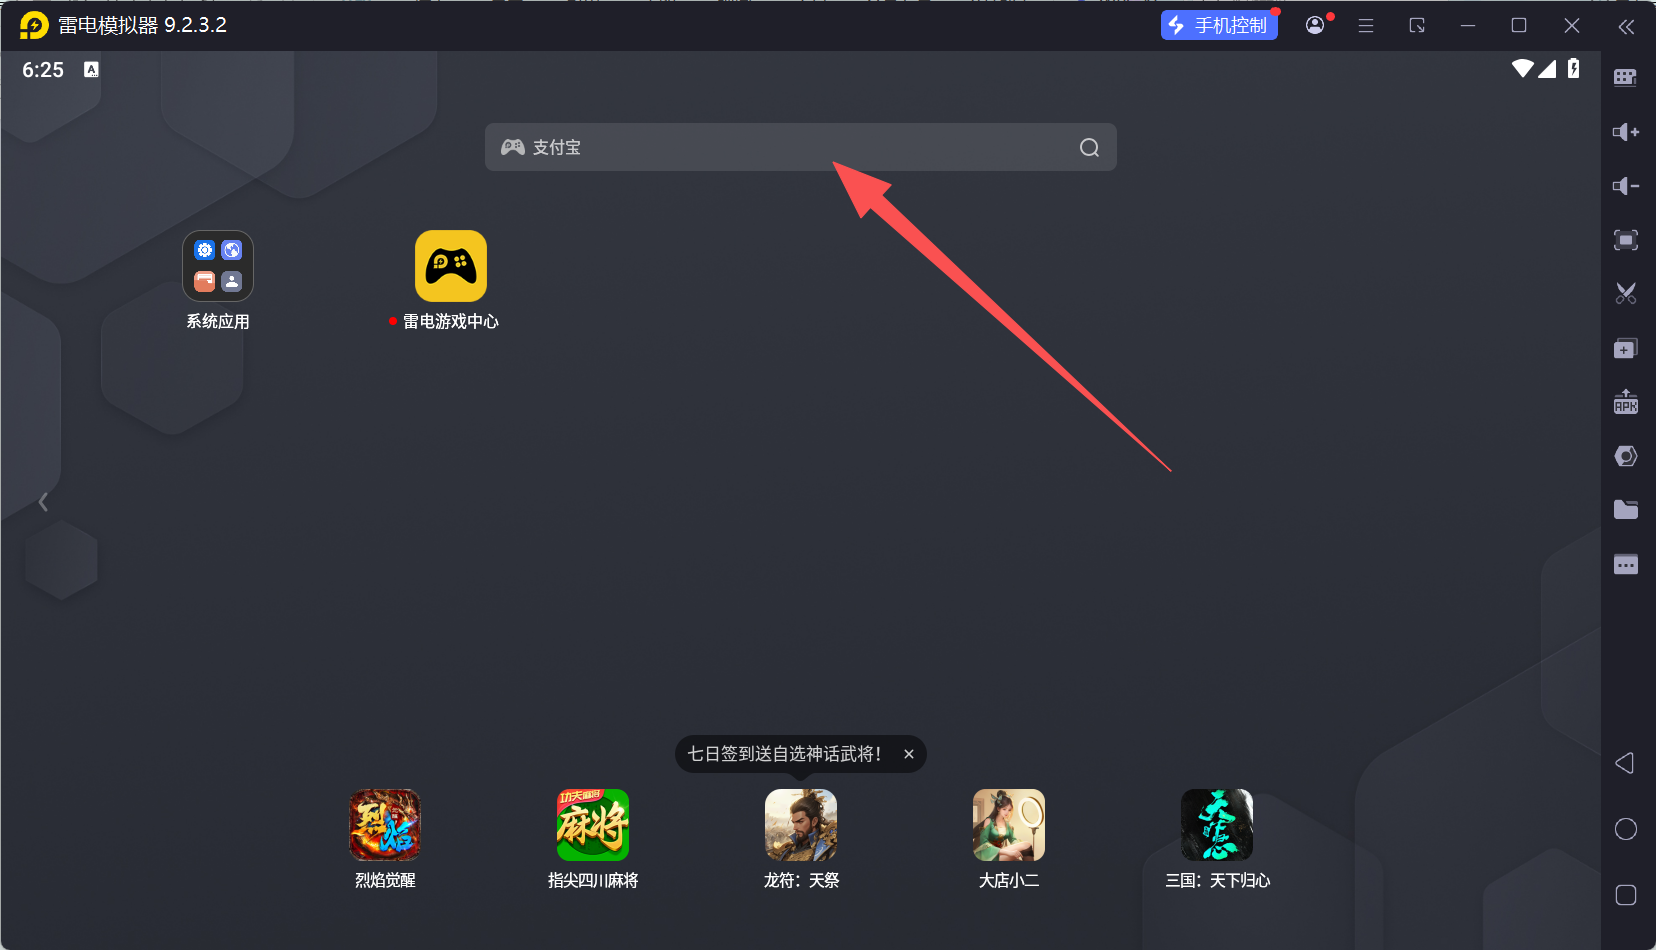This screenshot has width=1656, height=950.
Task: Launch 雷电游戏中心 app
Action: [451, 266]
